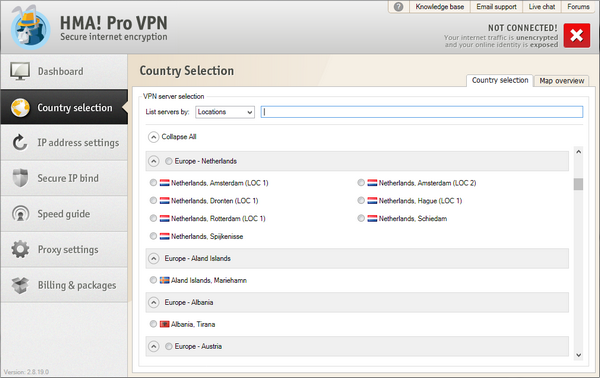Click the Country selection globe icon

click(20, 108)
